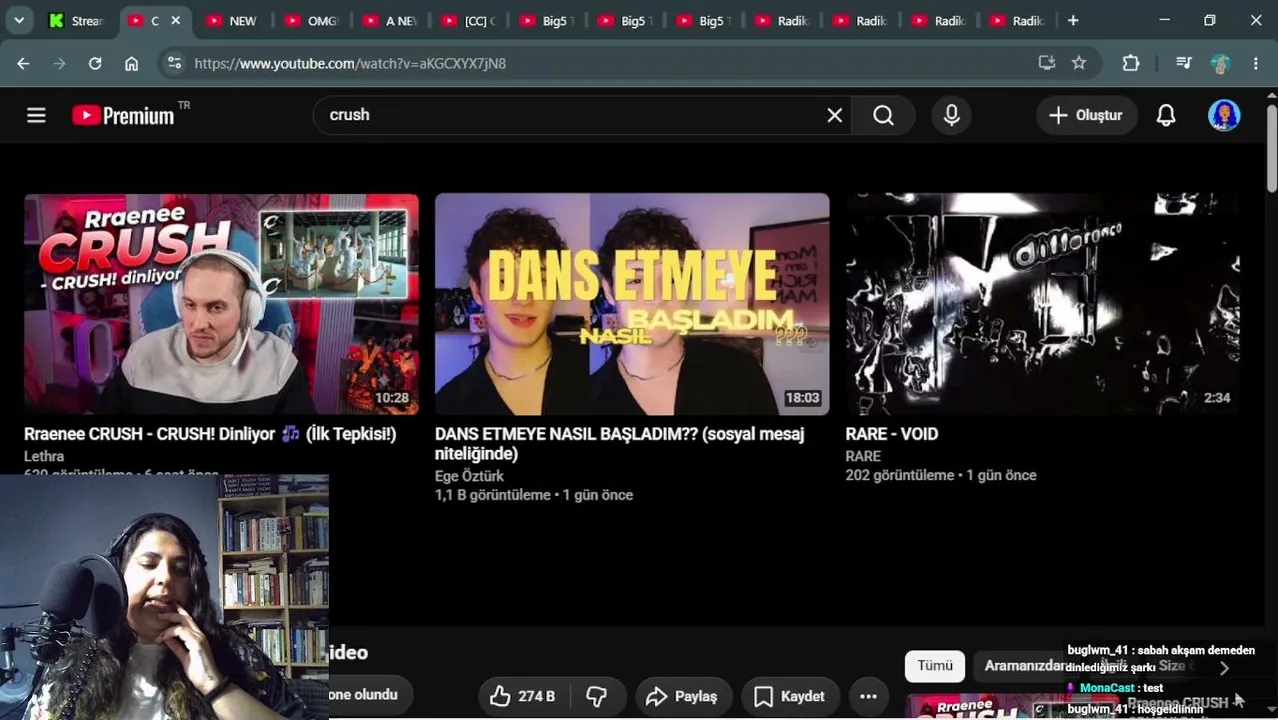Screen dimensions: 1278x720
Task: Start voice search with the microphone icon
Action: click(x=951, y=115)
